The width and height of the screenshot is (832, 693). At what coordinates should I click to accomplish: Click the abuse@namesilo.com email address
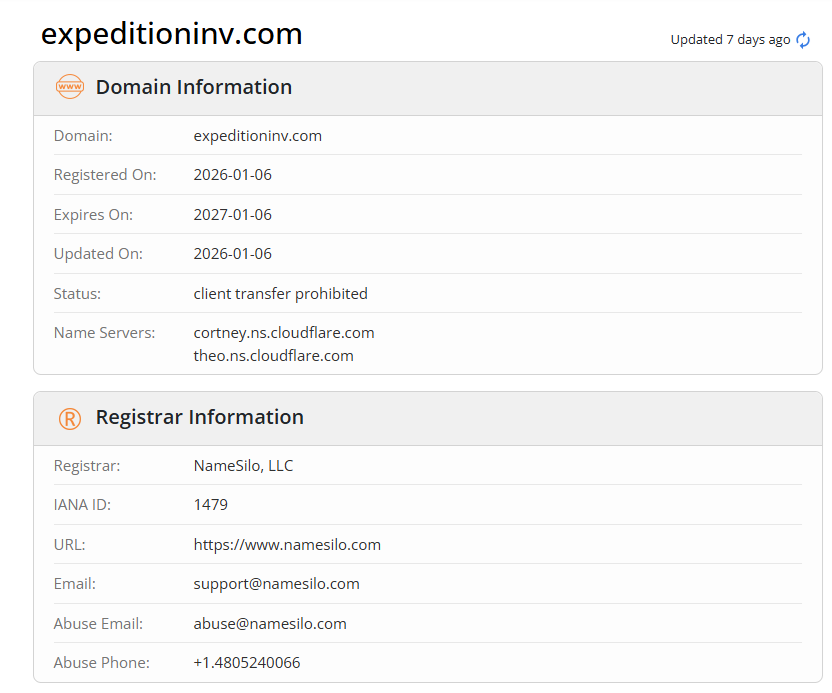pos(270,623)
